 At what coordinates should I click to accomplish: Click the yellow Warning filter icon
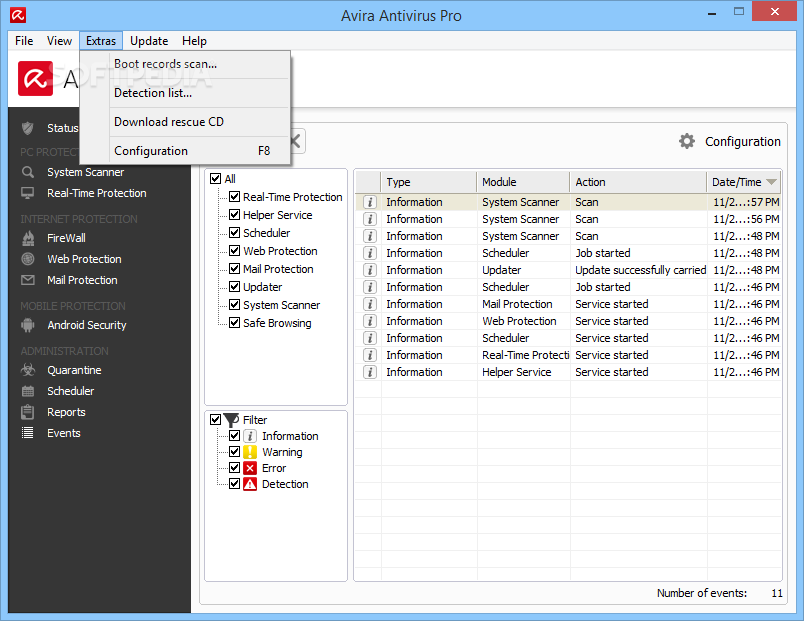click(250, 452)
